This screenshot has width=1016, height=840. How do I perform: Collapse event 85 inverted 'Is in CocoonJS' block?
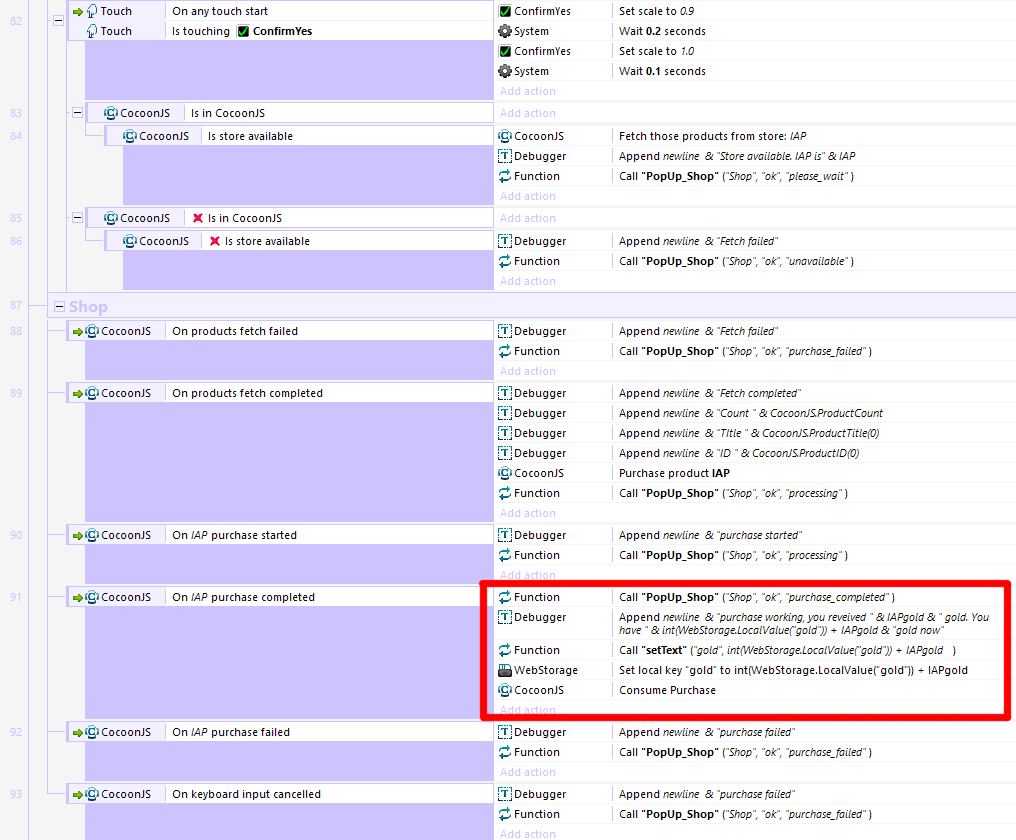pyautogui.click(x=77, y=218)
